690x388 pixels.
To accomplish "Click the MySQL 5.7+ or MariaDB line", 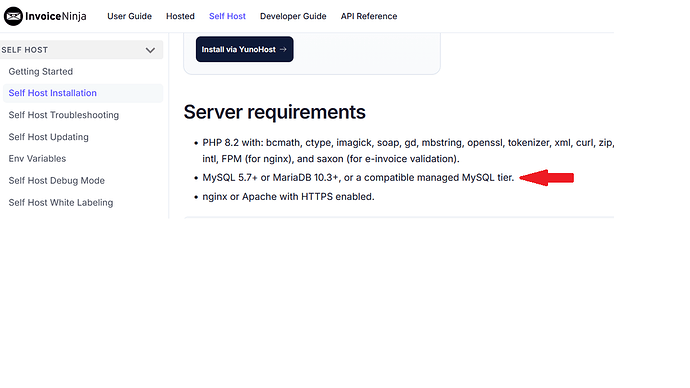I will click(x=358, y=178).
